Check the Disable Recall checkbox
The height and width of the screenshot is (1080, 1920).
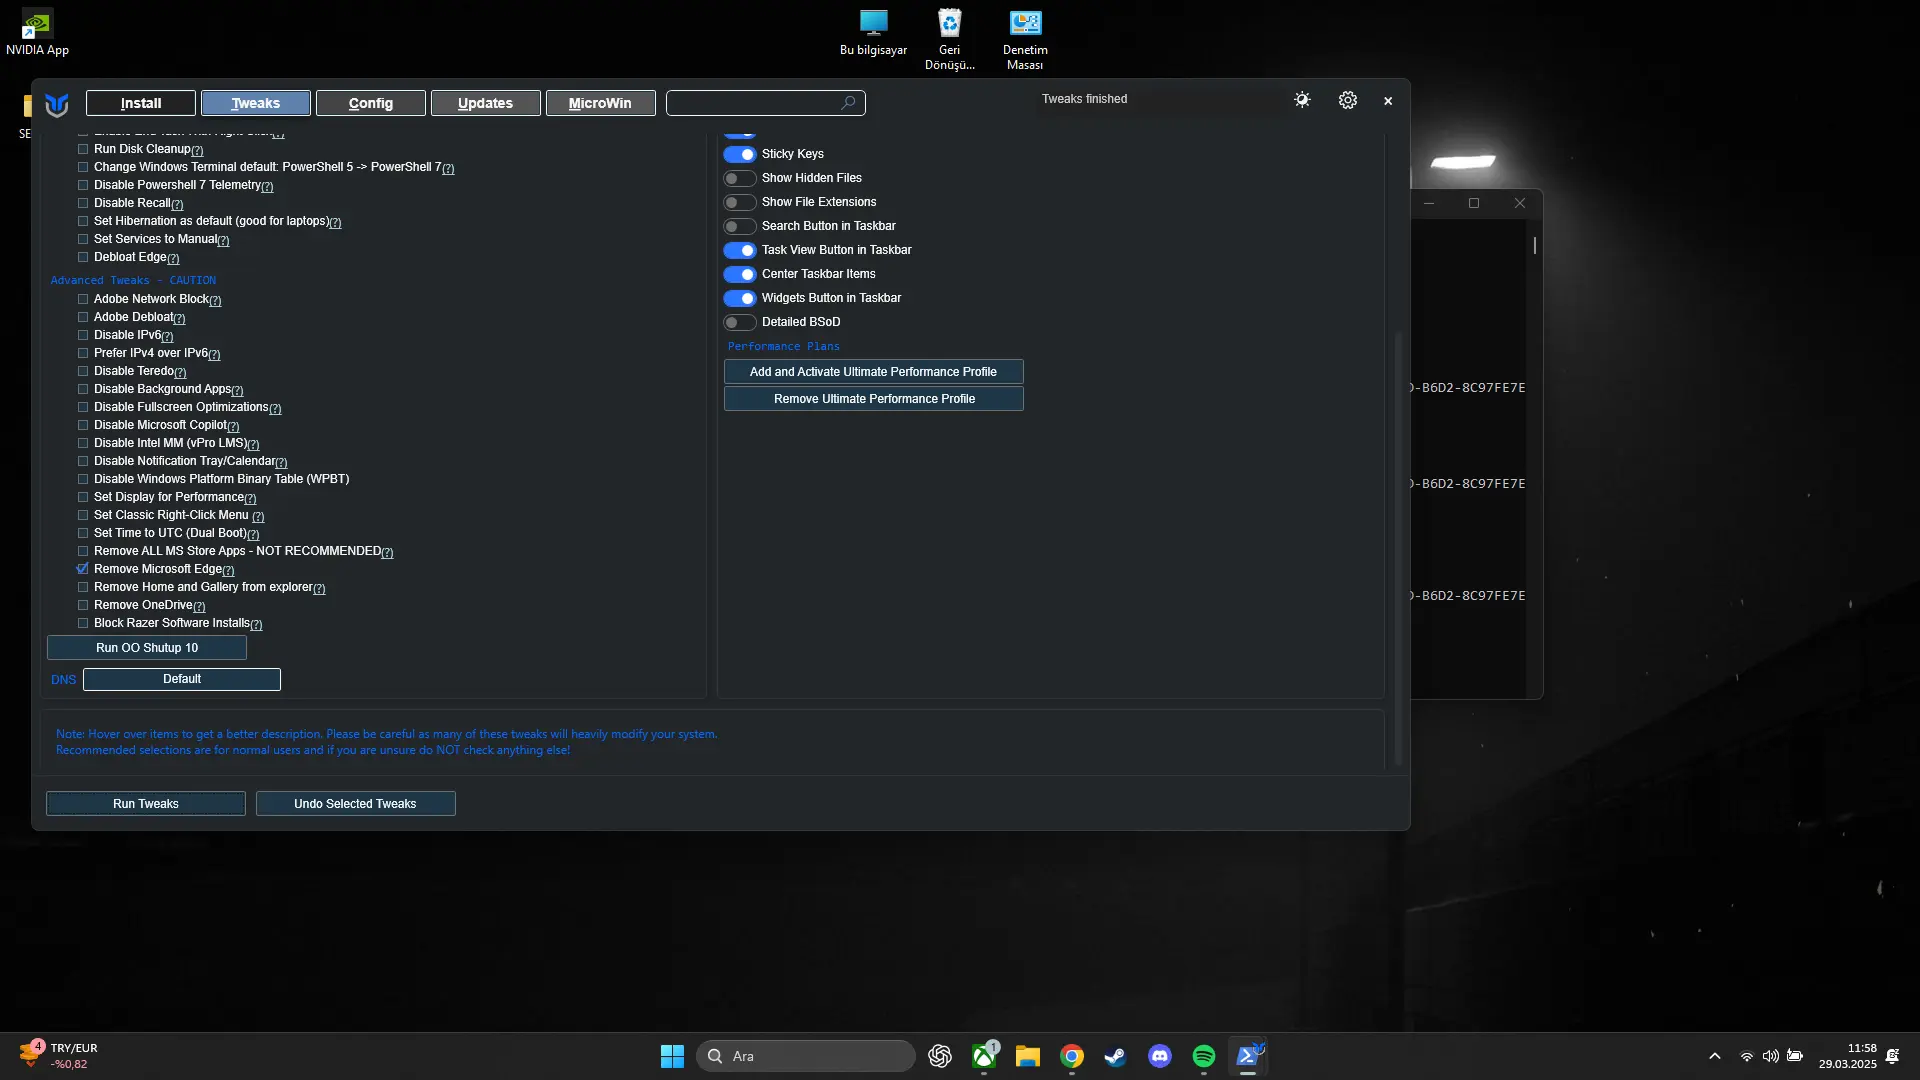coord(83,203)
